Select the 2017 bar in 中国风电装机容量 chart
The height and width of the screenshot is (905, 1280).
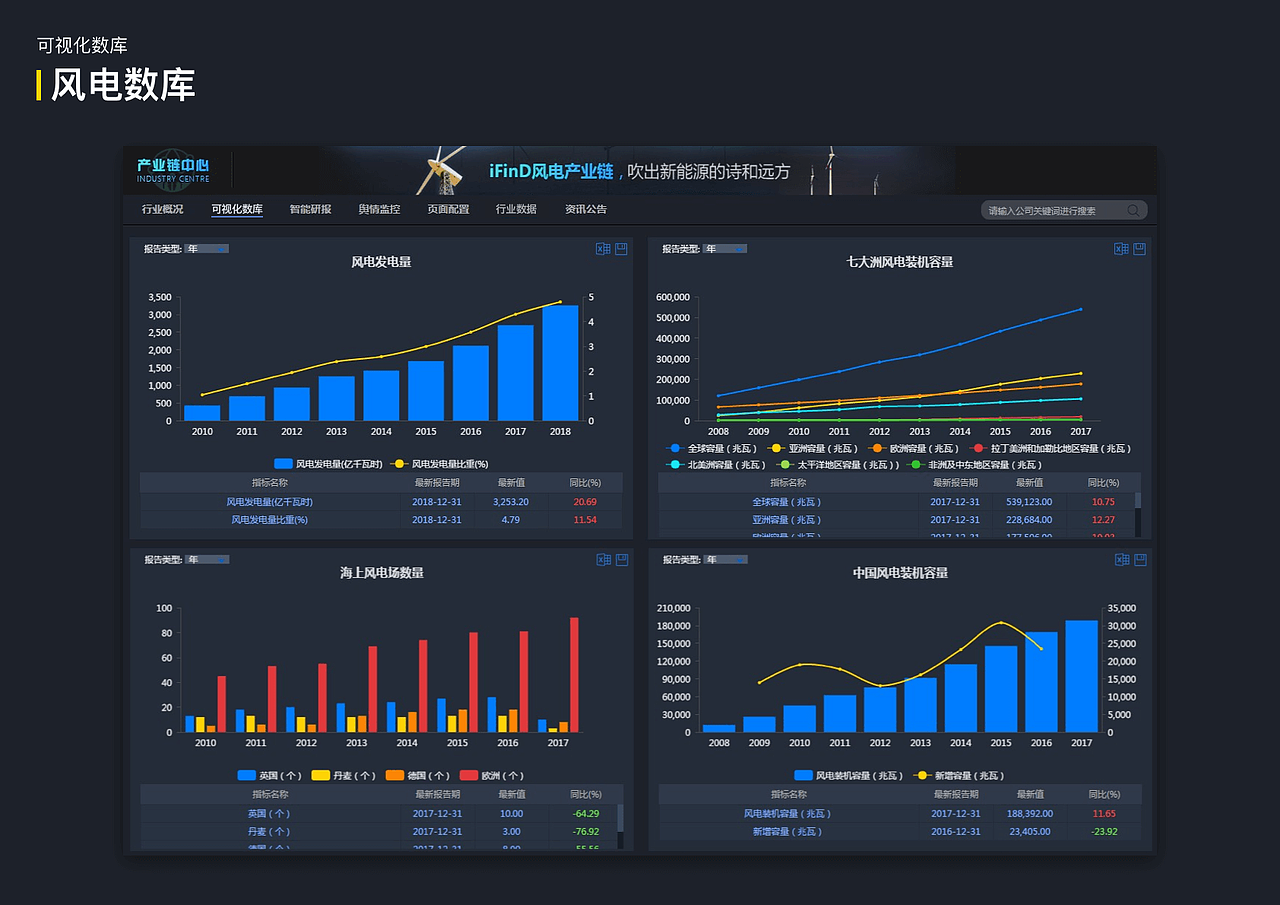1081,676
